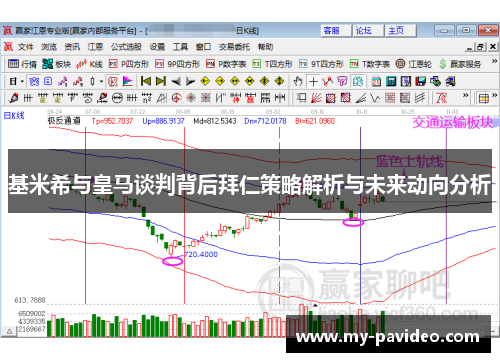Click the 主页 button in title bar
Viewport: 500px width, 362px height.
400,31
